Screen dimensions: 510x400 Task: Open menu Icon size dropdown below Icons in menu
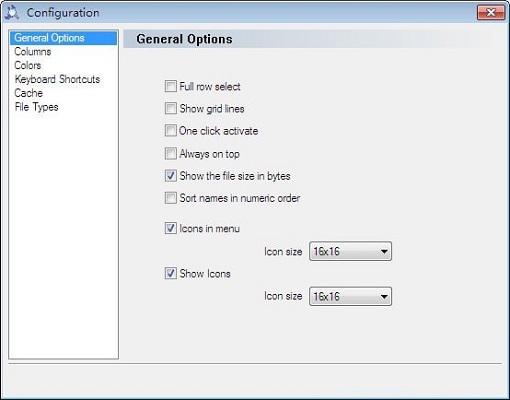350,251
